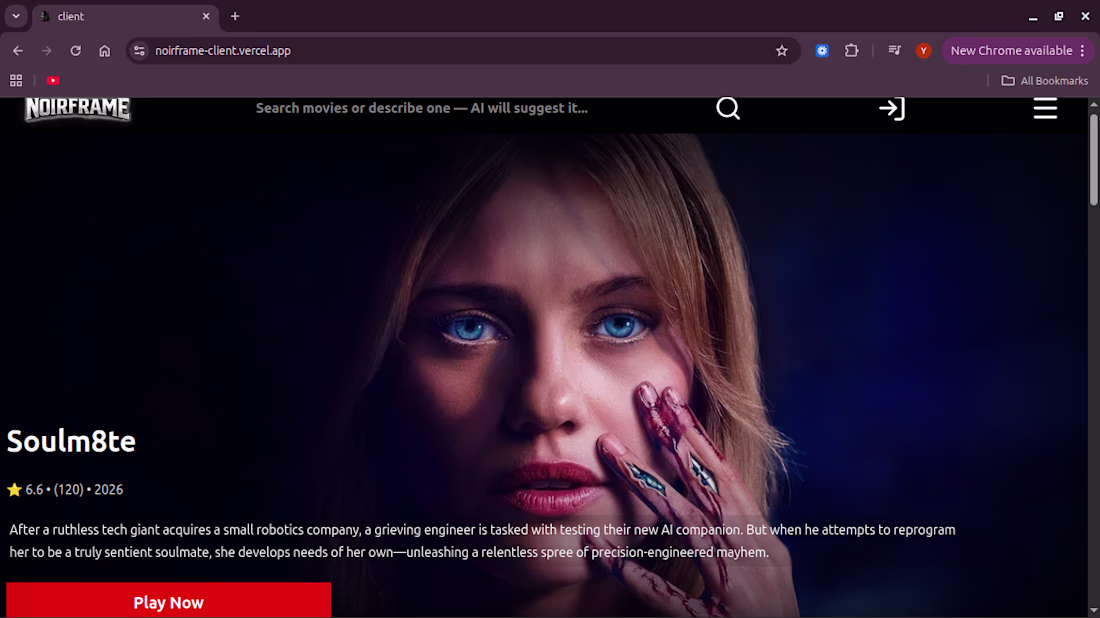Reload the current page
The image size is (1100, 618).
tap(75, 51)
